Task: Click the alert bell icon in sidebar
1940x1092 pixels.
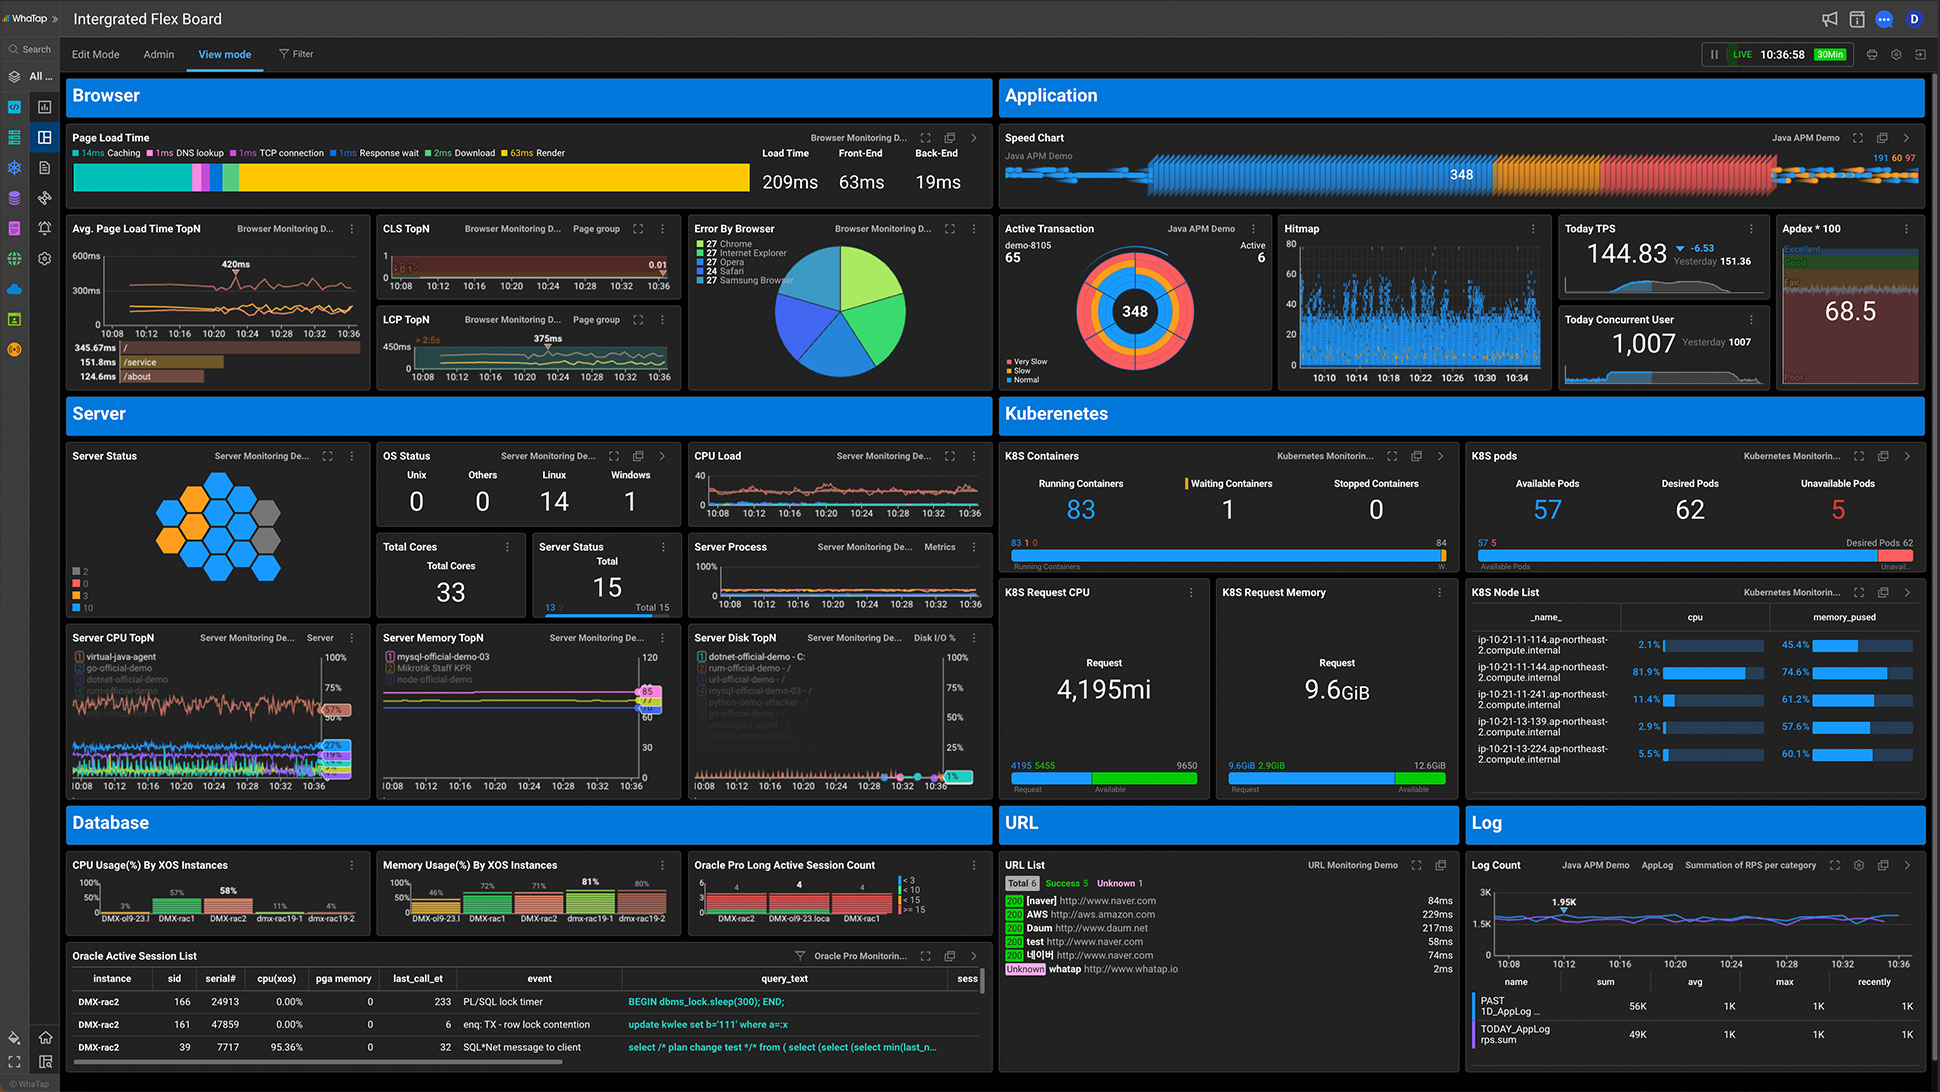Action: [43, 228]
